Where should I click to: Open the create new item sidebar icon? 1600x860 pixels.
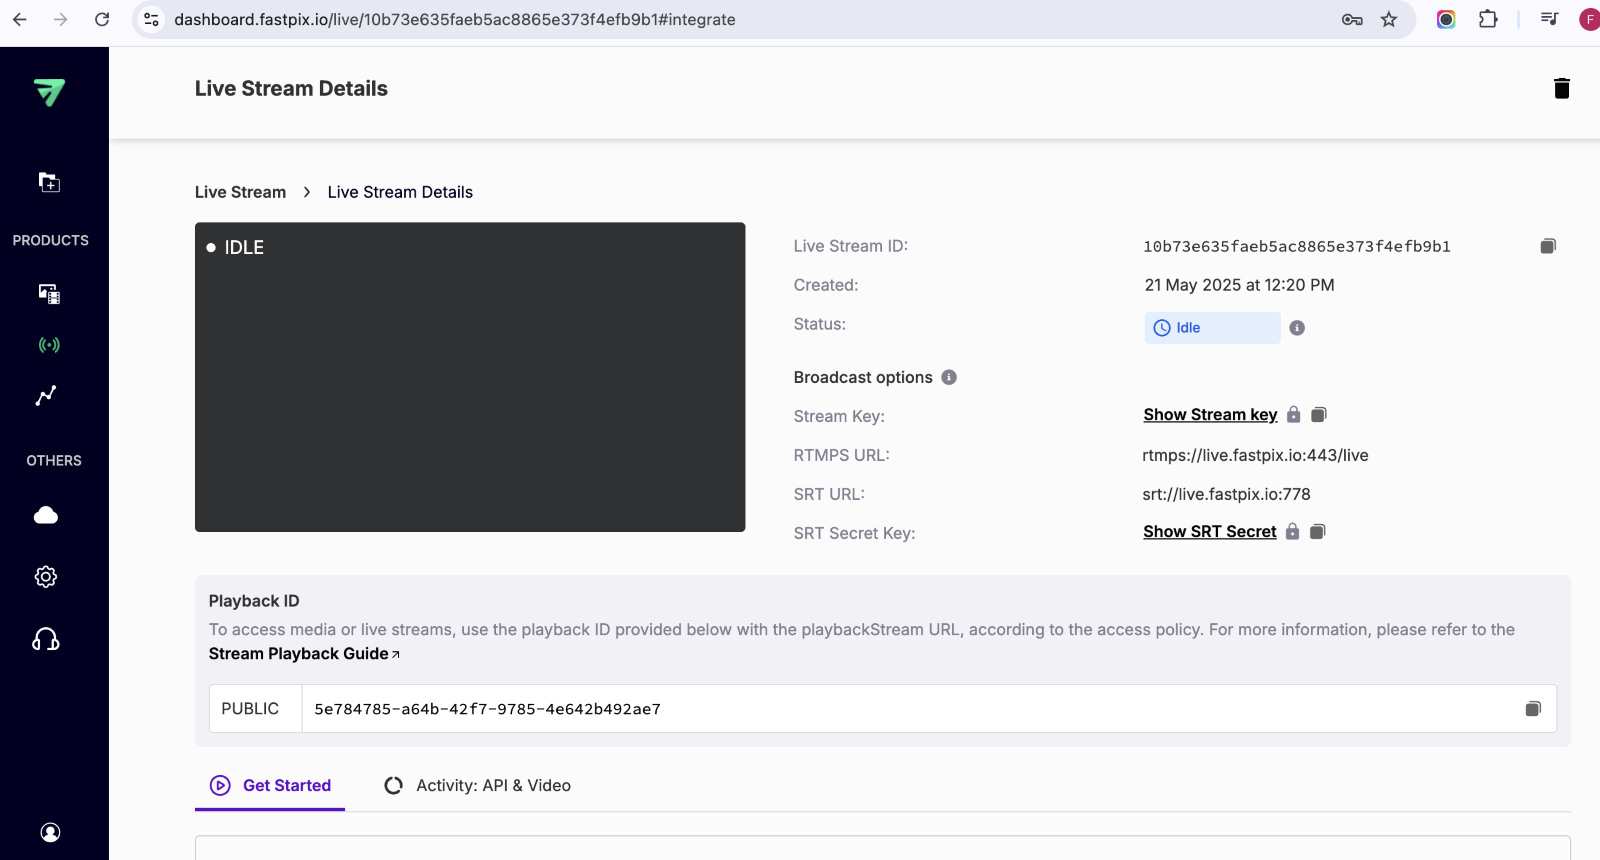[x=49, y=182]
